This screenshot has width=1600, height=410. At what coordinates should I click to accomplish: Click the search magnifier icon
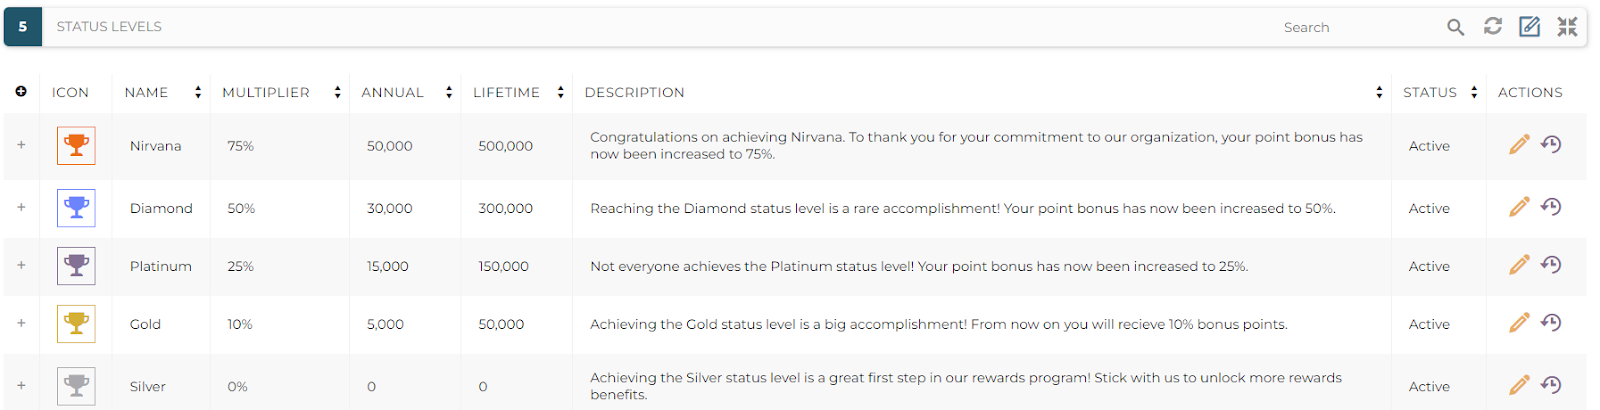1455,27
